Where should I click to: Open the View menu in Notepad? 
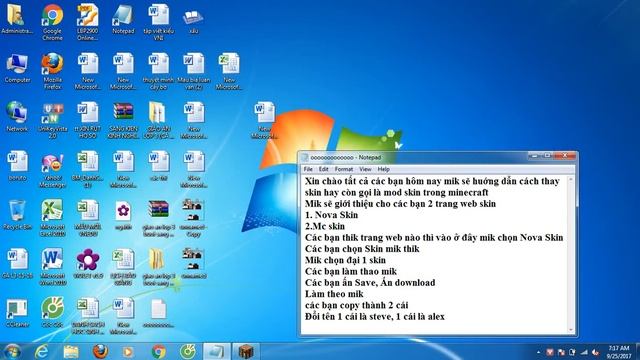coord(365,169)
